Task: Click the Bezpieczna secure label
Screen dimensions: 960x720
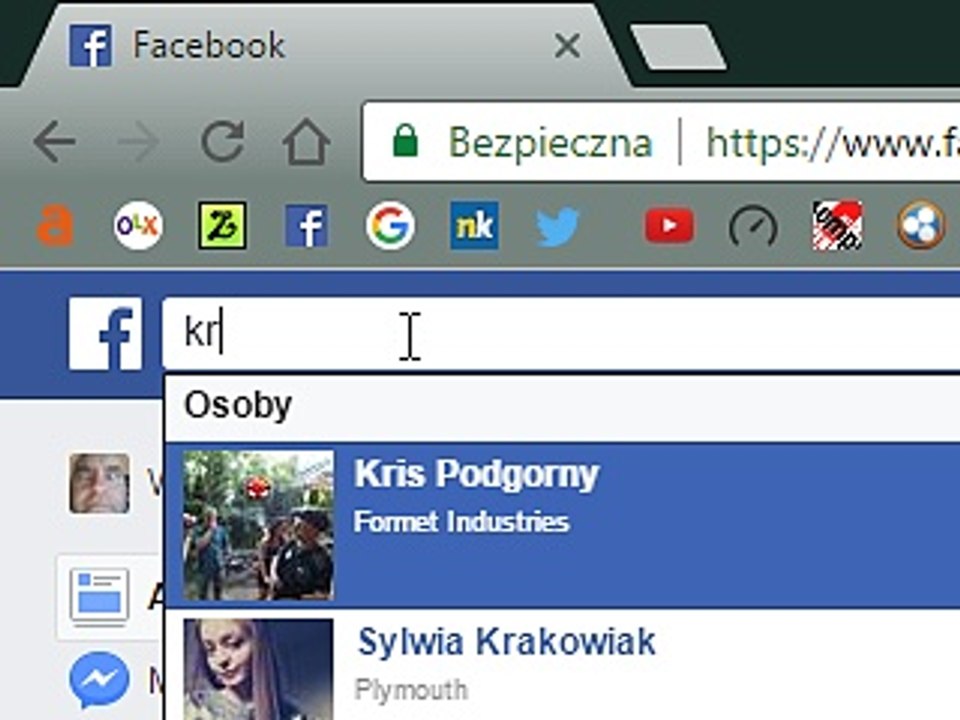Action: pyautogui.click(x=550, y=143)
